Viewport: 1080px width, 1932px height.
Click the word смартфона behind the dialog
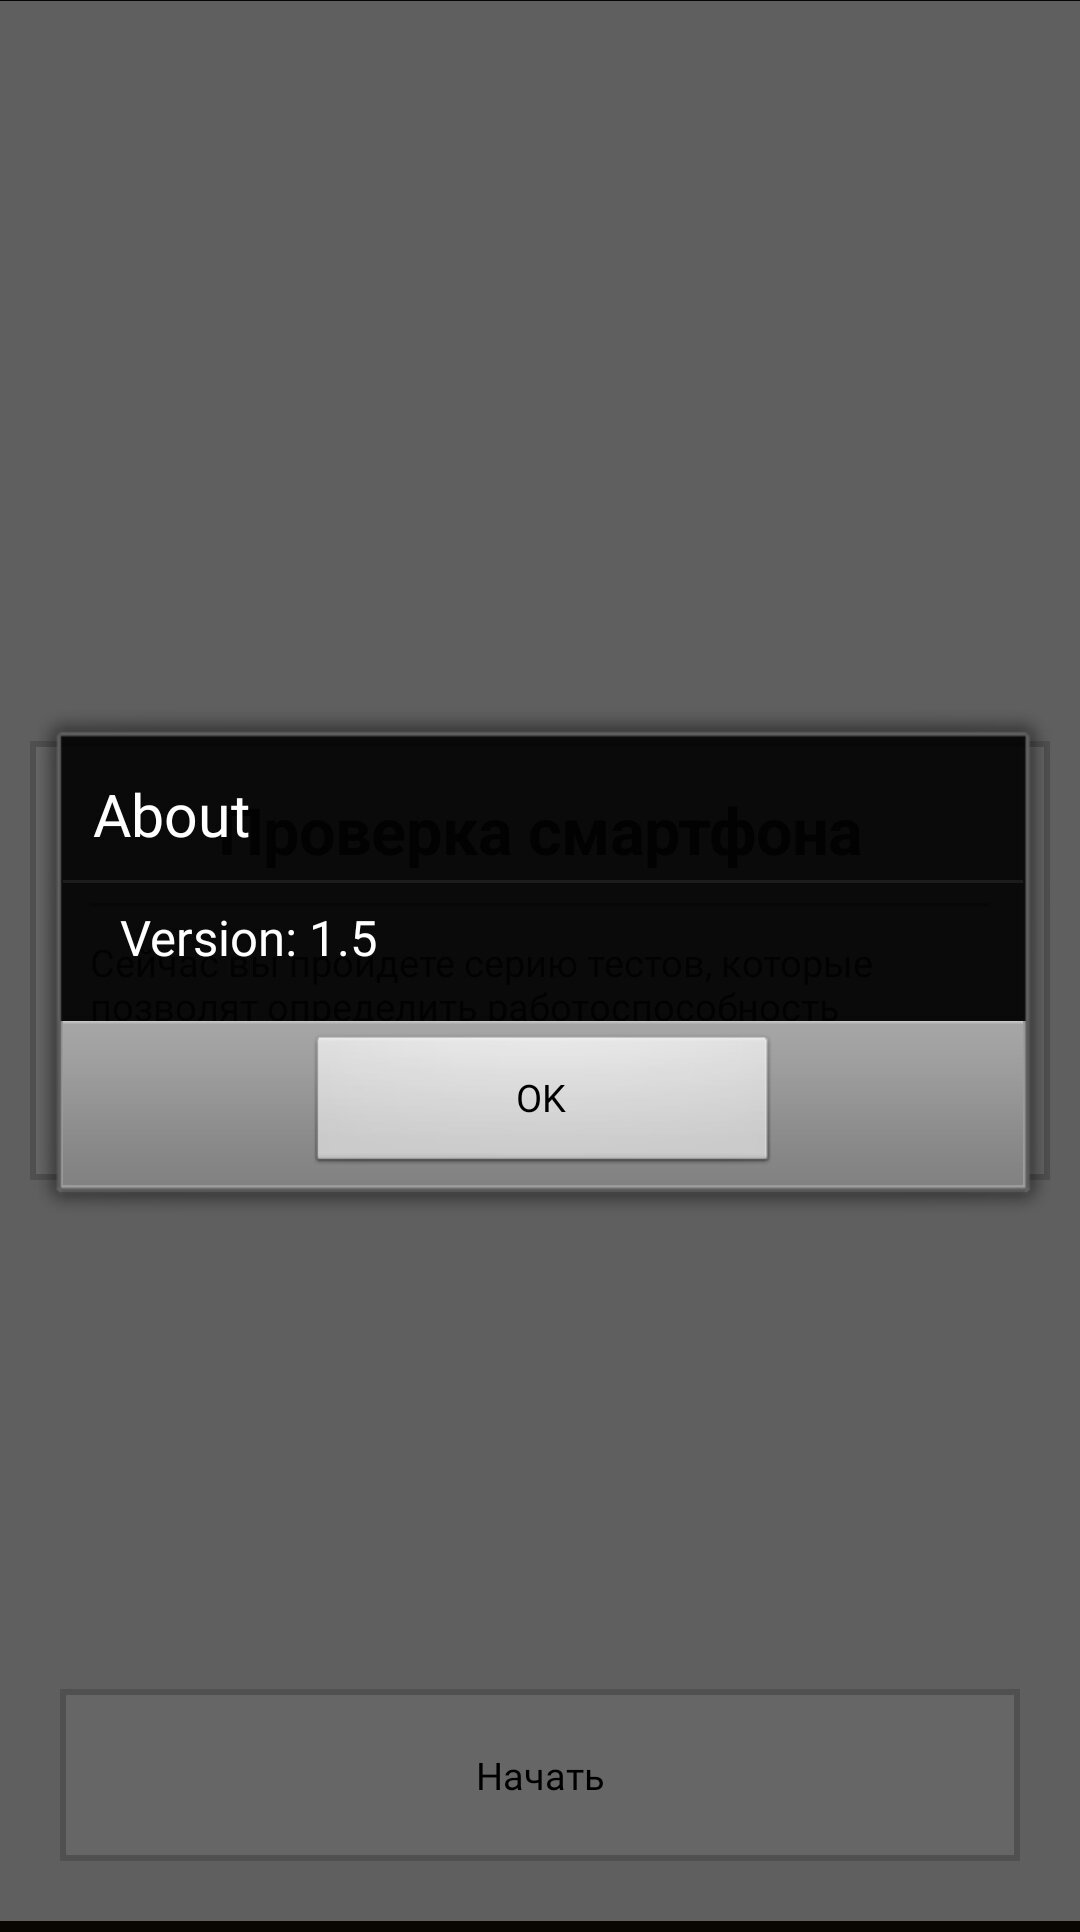coord(694,835)
